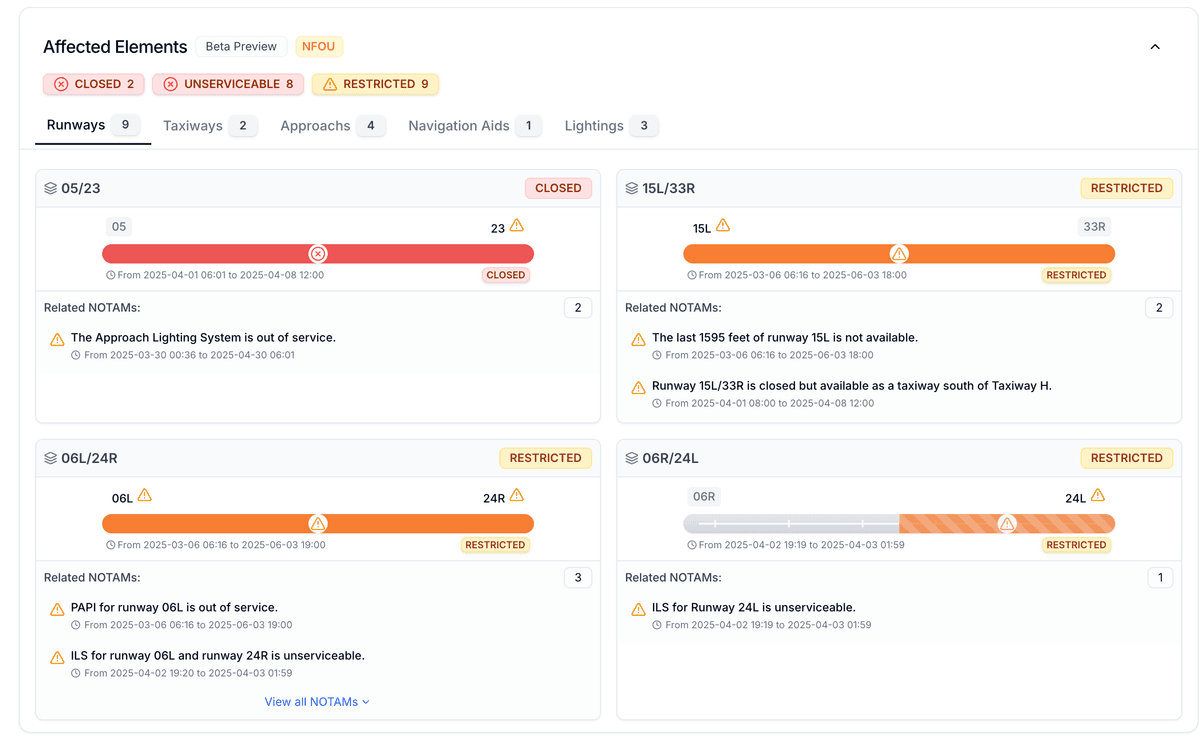Click the layers icon beside 05/23
The width and height of the screenshot is (1200, 737).
[51, 188]
